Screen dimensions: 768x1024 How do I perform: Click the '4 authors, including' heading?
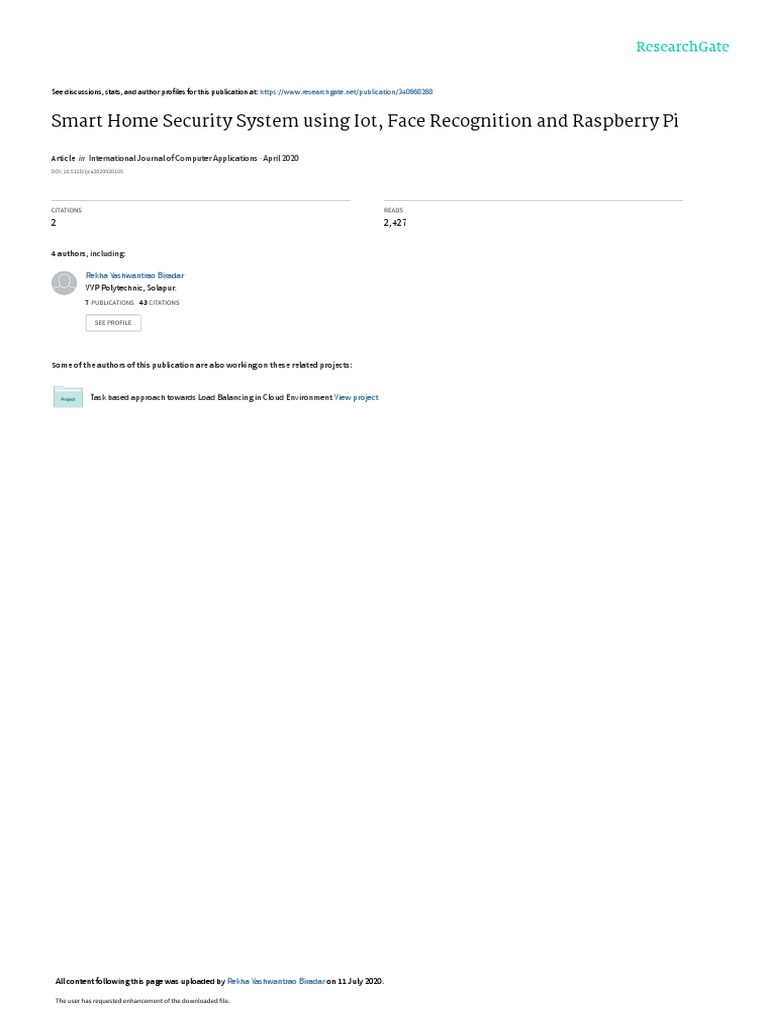[88, 253]
